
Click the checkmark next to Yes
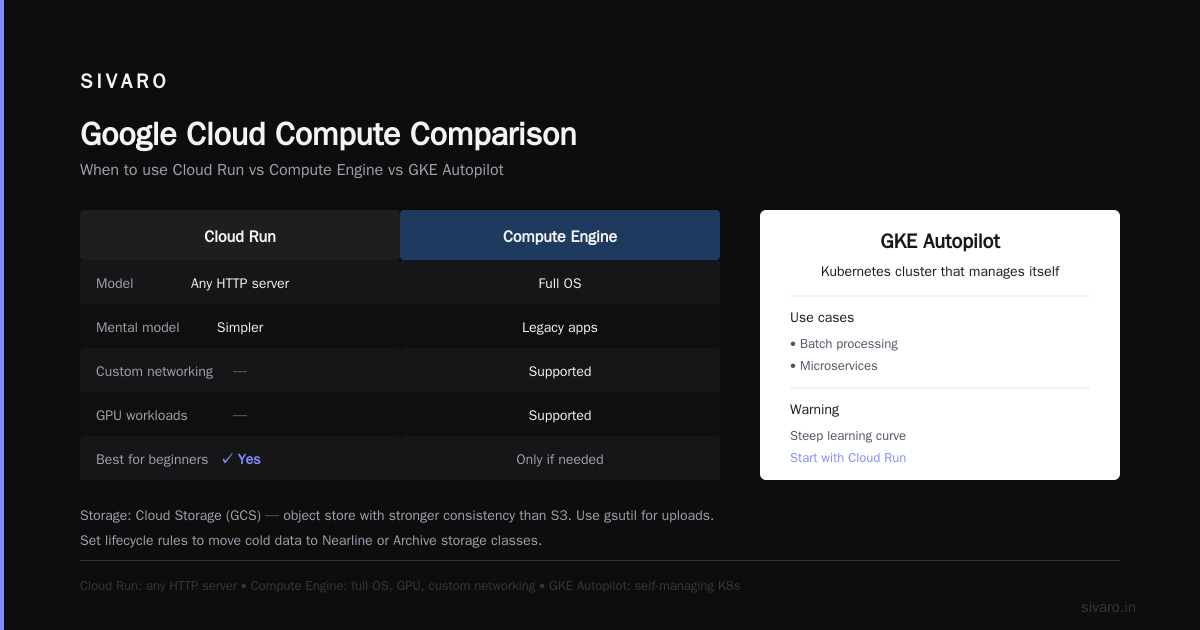pyautogui.click(x=227, y=459)
